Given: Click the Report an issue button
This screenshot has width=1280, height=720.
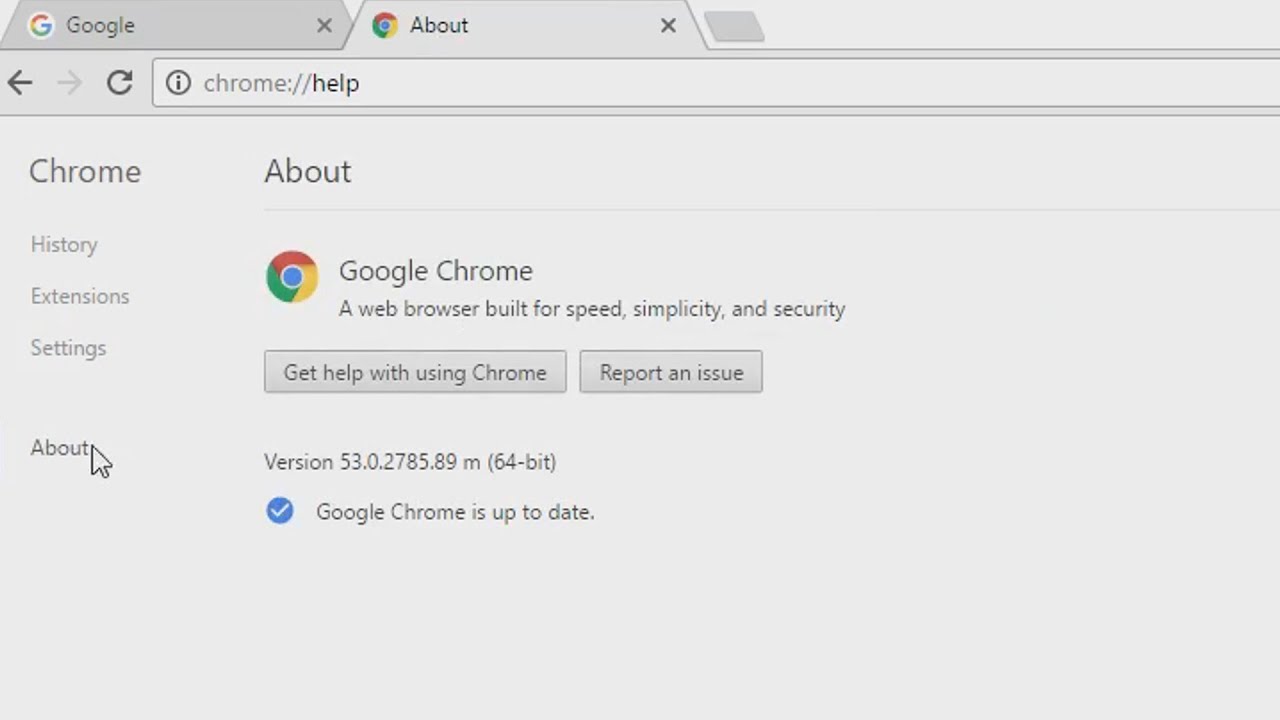Looking at the screenshot, I should click(x=671, y=372).
